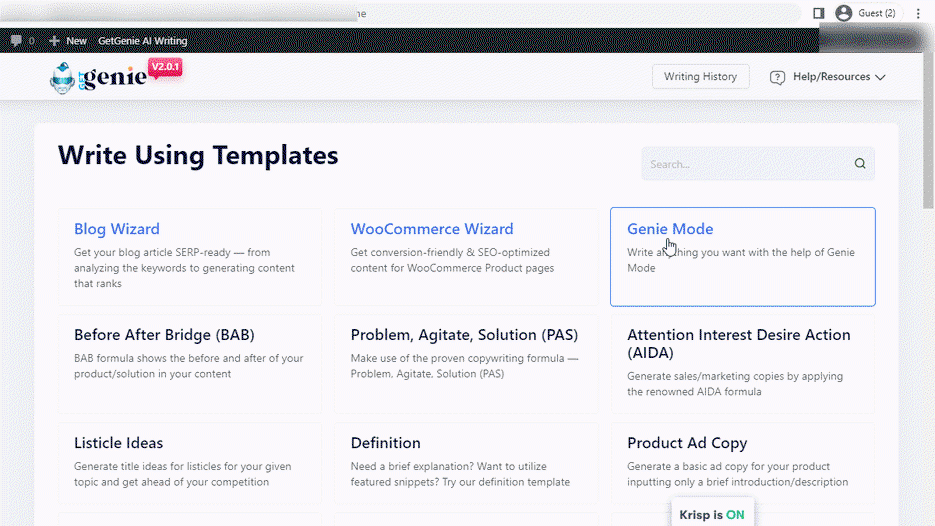The image size is (935, 526).
Task: Open the Listicle Ideas template
Action: 190,463
